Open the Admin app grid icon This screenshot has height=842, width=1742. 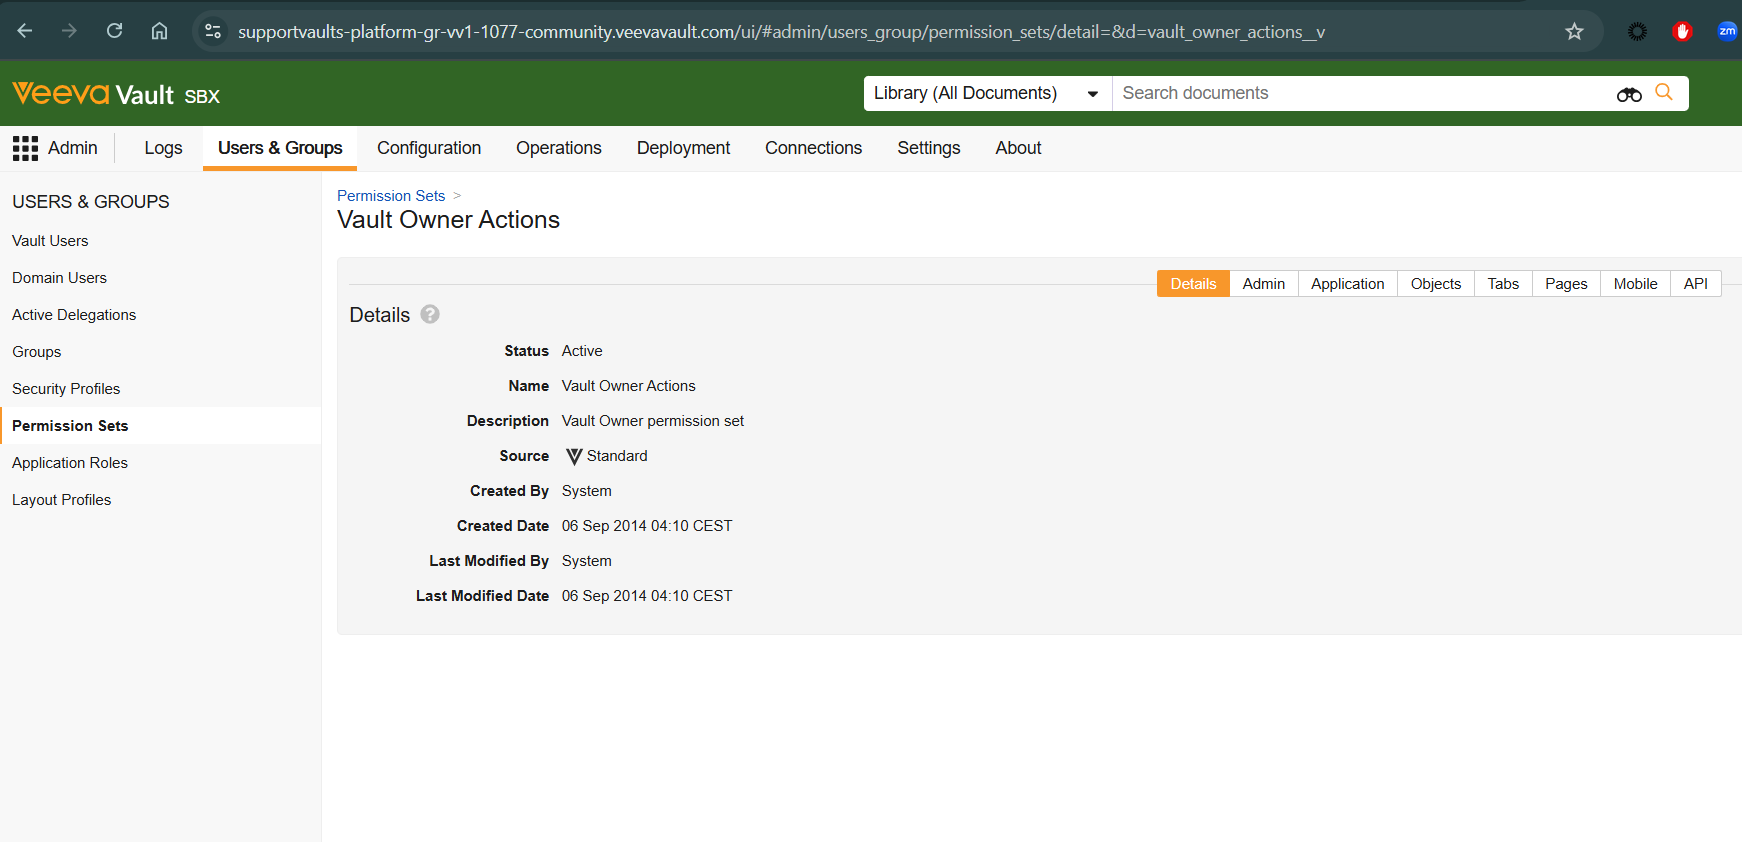[x=25, y=148]
